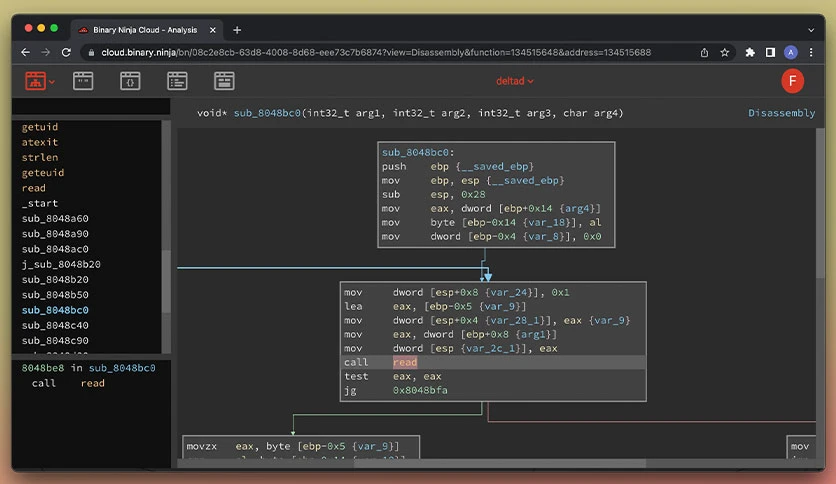Open browser extensions puzzle icon
This screenshot has width=836, height=484.
[x=750, y=52]
